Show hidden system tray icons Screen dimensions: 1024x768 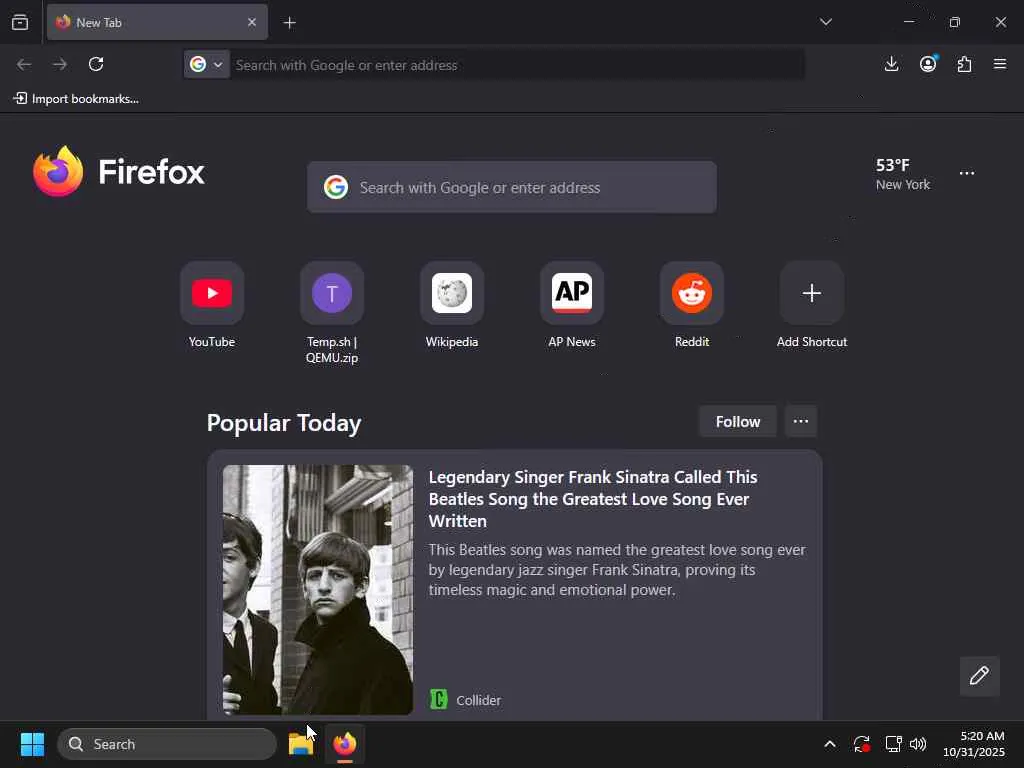[829, 744]
